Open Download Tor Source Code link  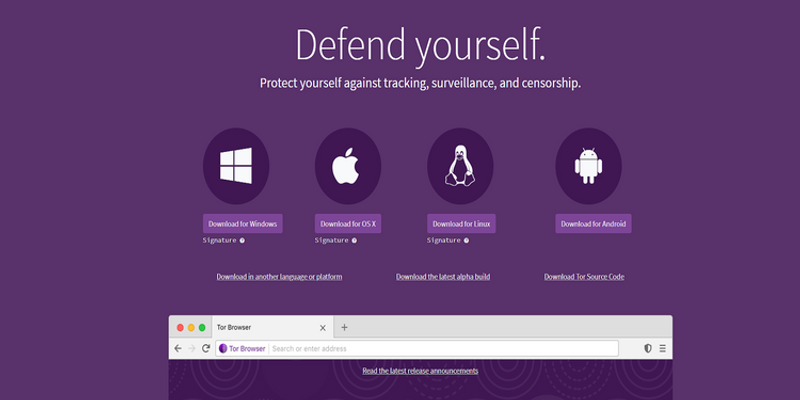pyautogui.click(x=584, y=277)
